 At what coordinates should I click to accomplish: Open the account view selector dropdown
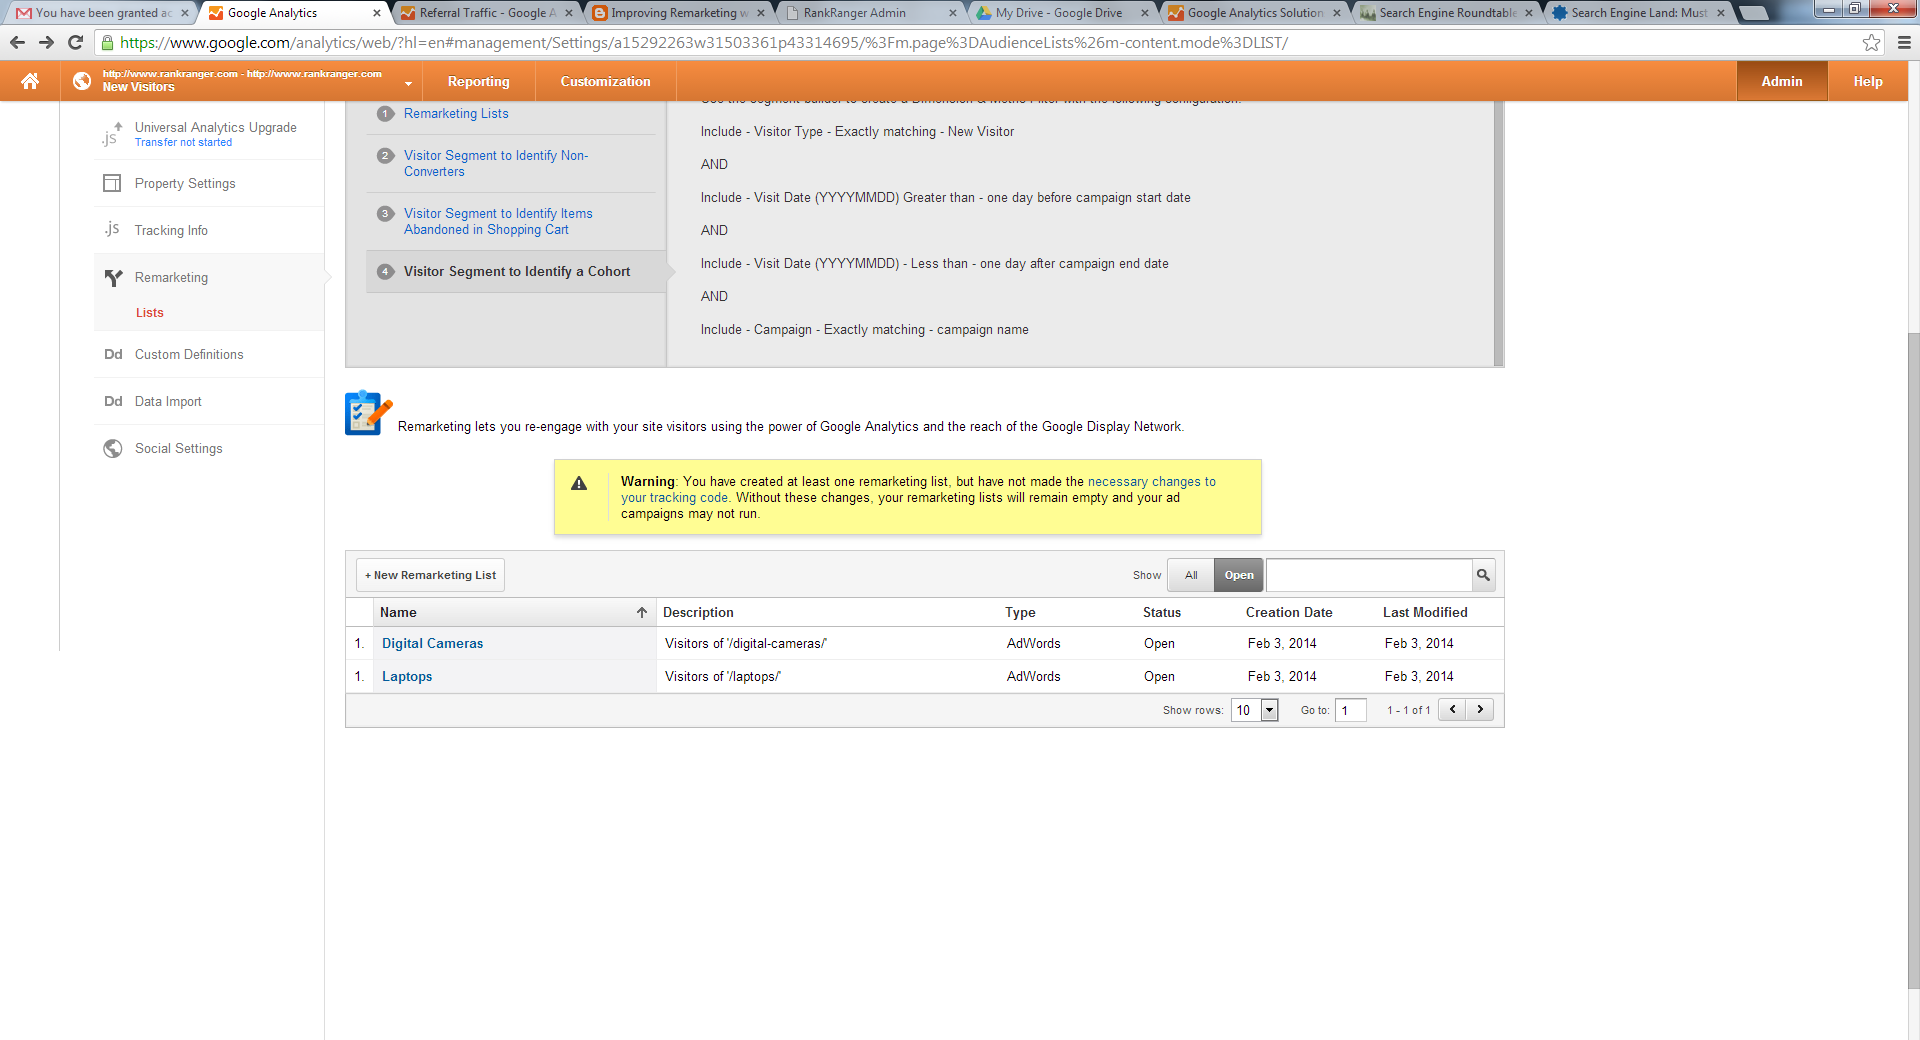(407, 83)
